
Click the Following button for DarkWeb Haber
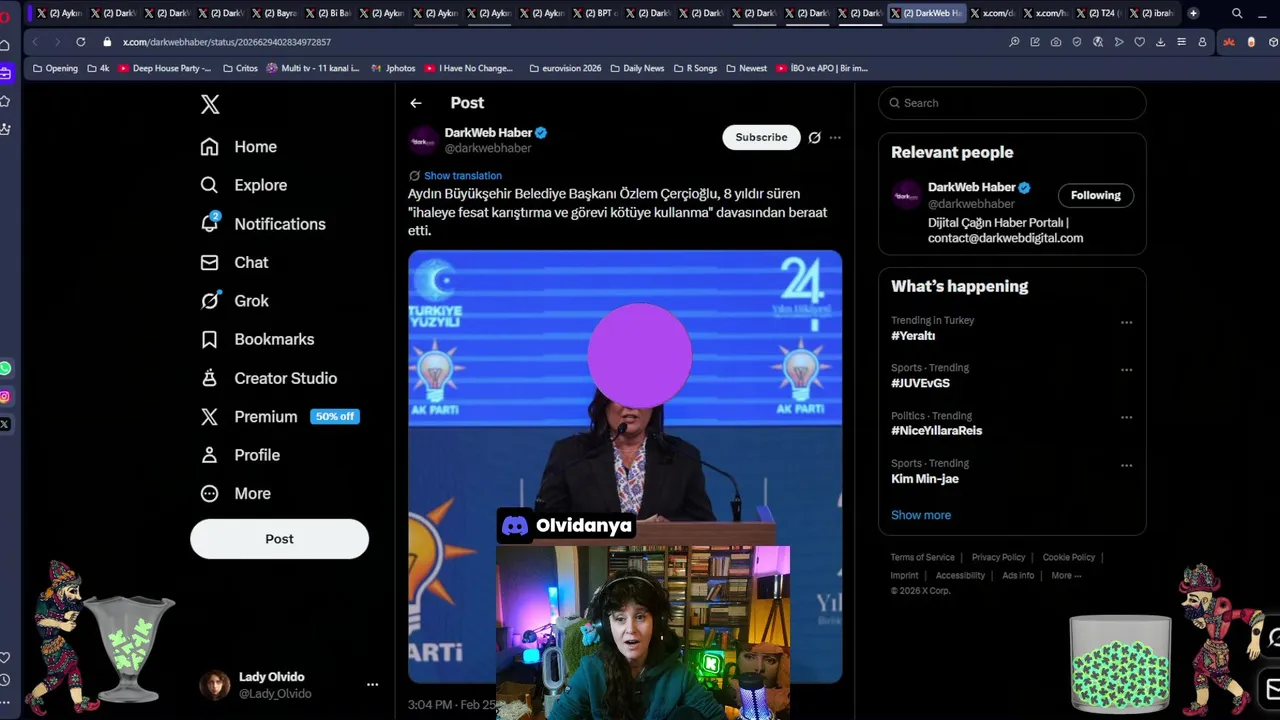pyautogui.click(x=1096, y=195)
